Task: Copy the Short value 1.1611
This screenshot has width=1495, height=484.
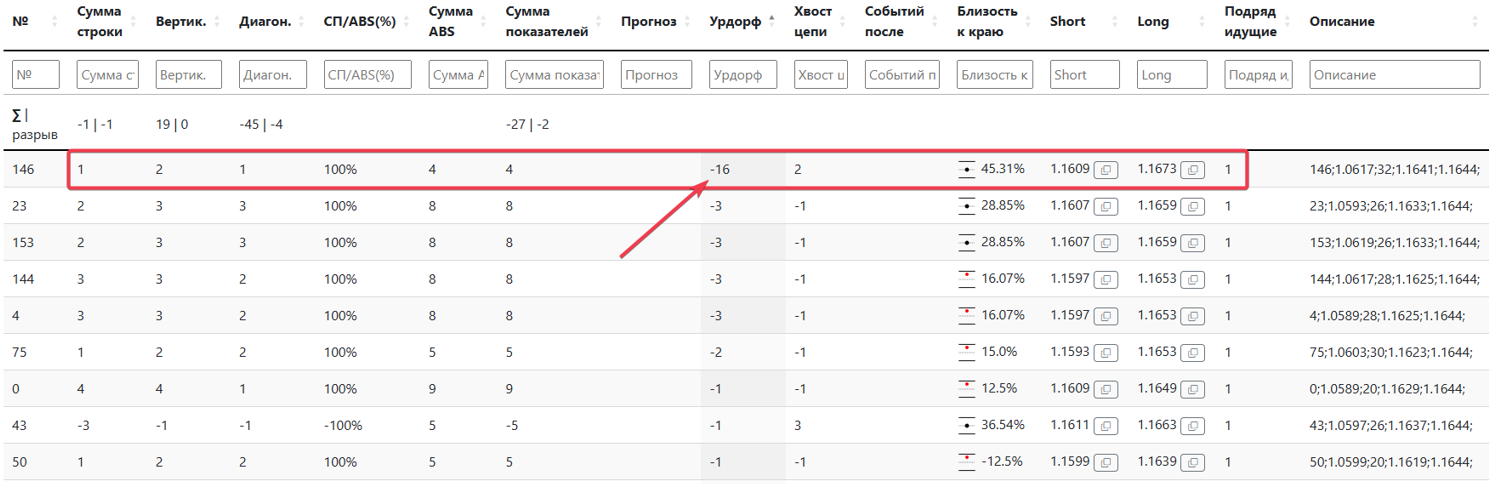Action: [1106, 425]
